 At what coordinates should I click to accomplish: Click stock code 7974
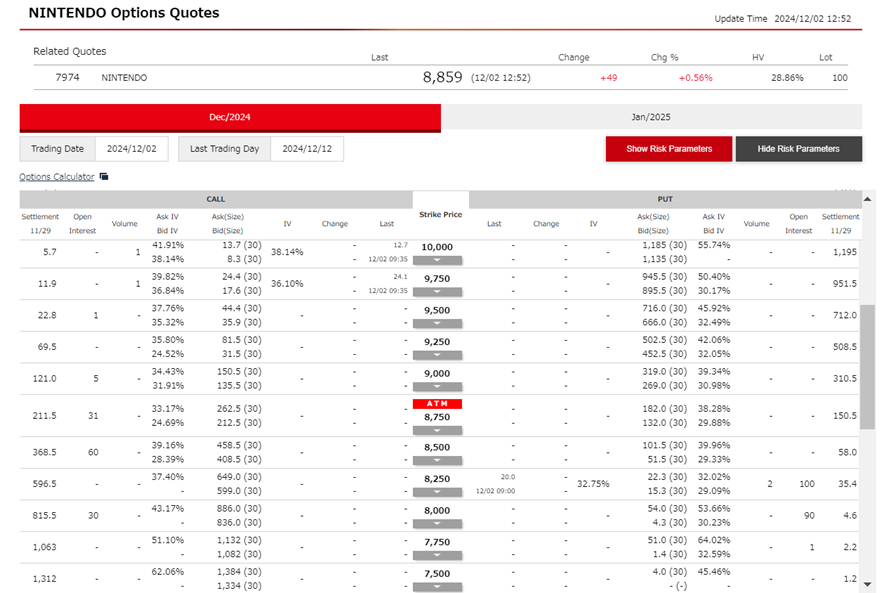click(67, 77)
